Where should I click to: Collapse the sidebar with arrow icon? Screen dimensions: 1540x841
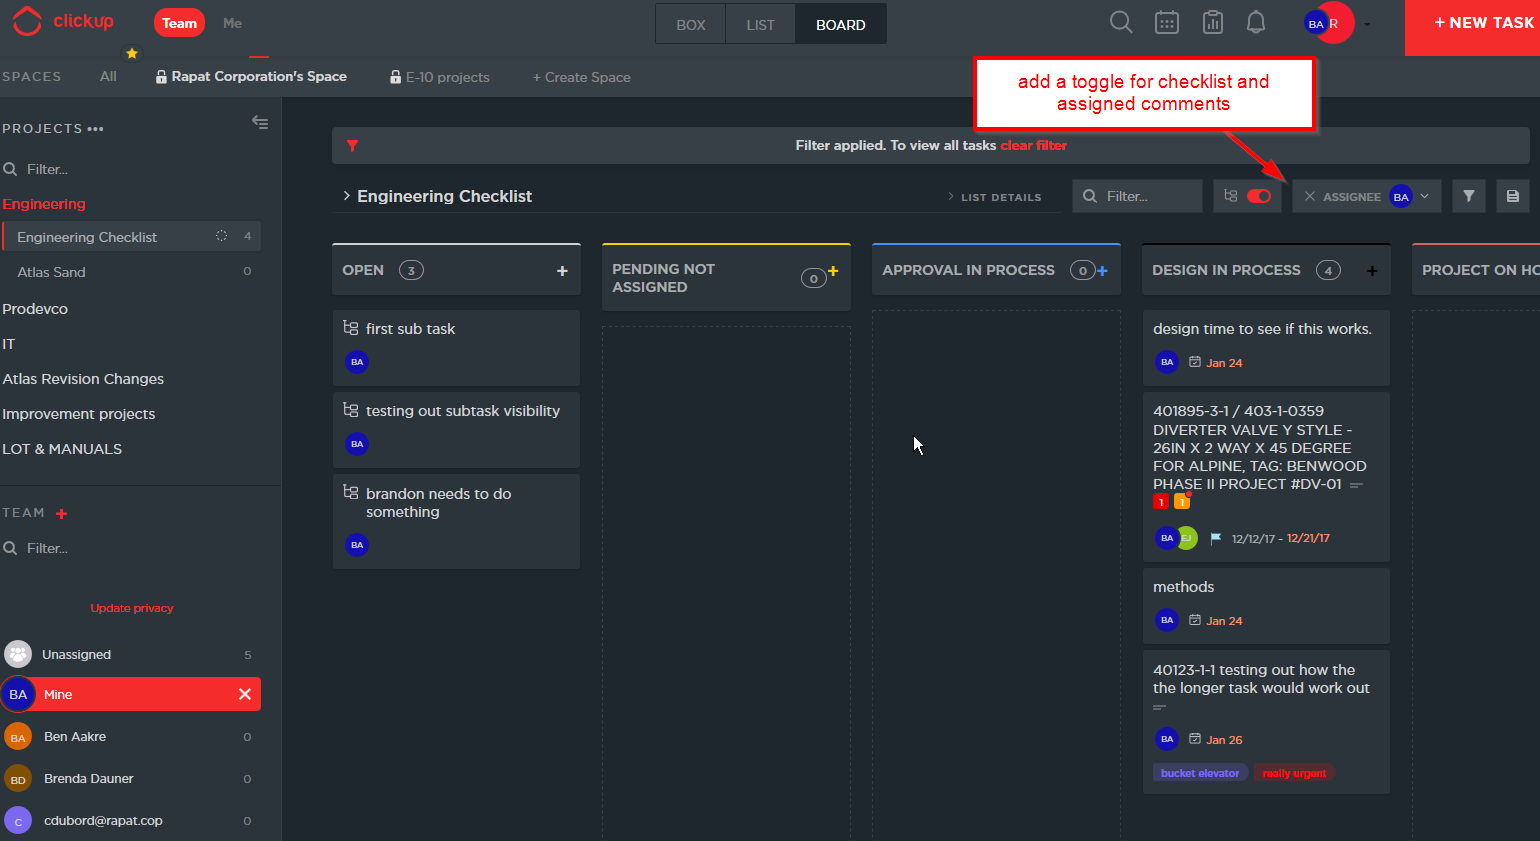click(260, 122)
